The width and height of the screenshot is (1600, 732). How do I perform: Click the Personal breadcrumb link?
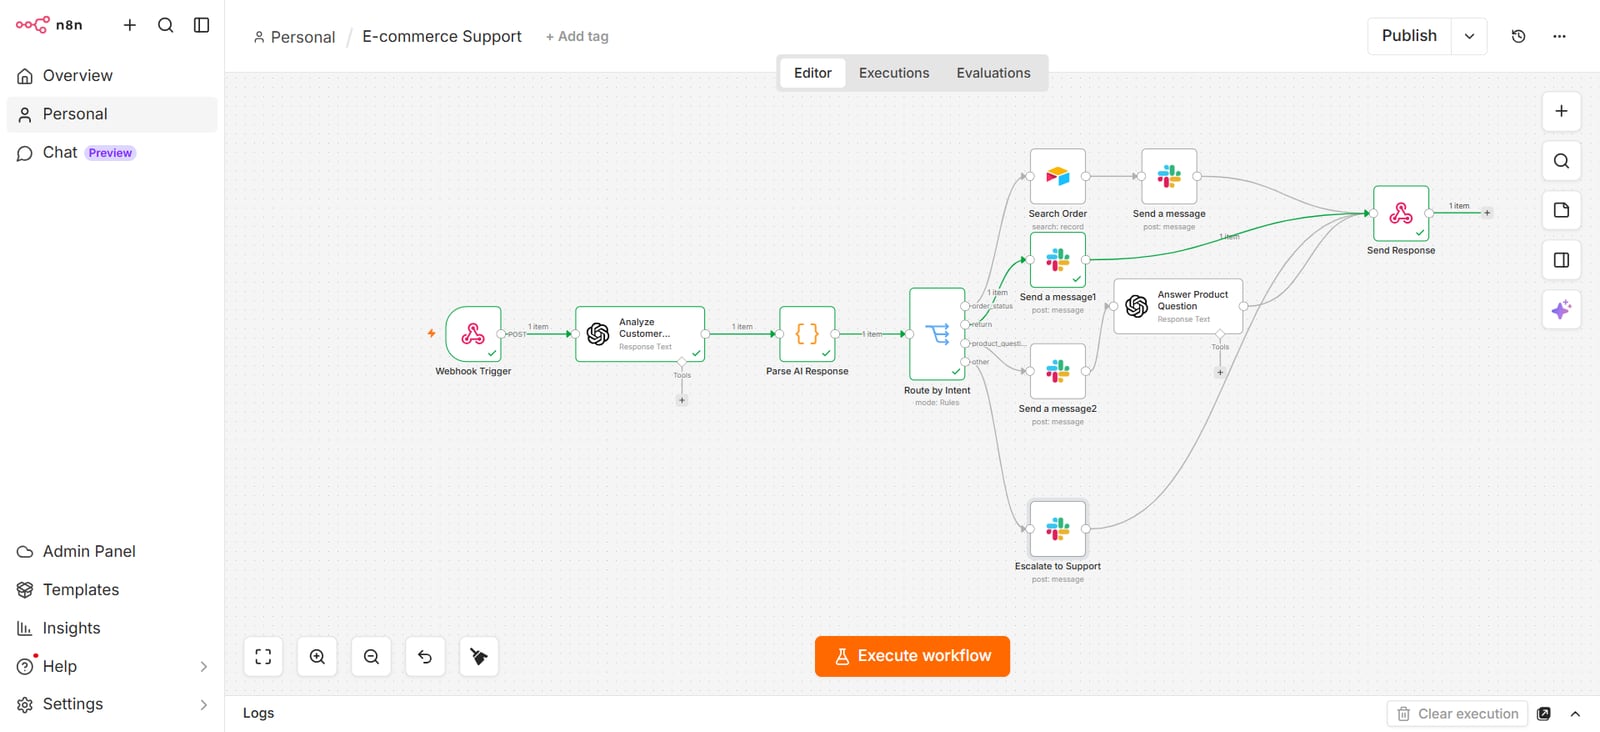click(x=294, y=37)
